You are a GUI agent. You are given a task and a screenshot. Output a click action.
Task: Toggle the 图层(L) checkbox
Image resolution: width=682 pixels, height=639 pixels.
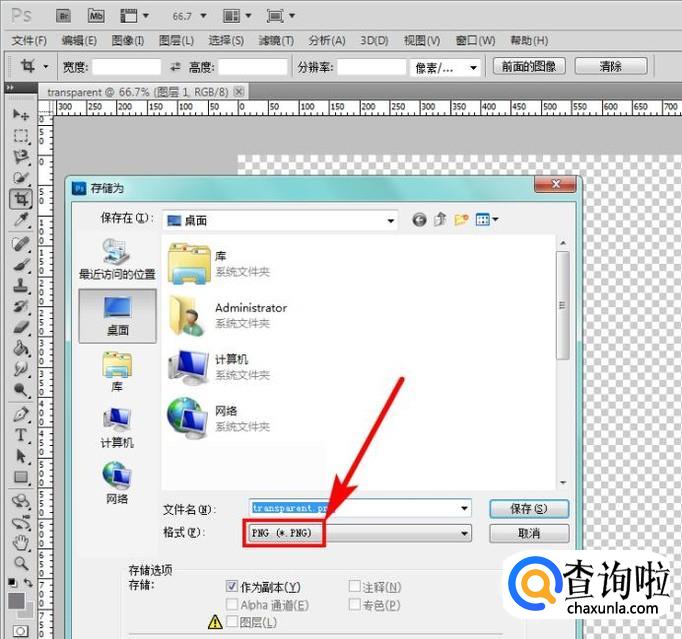click(232, 622)
